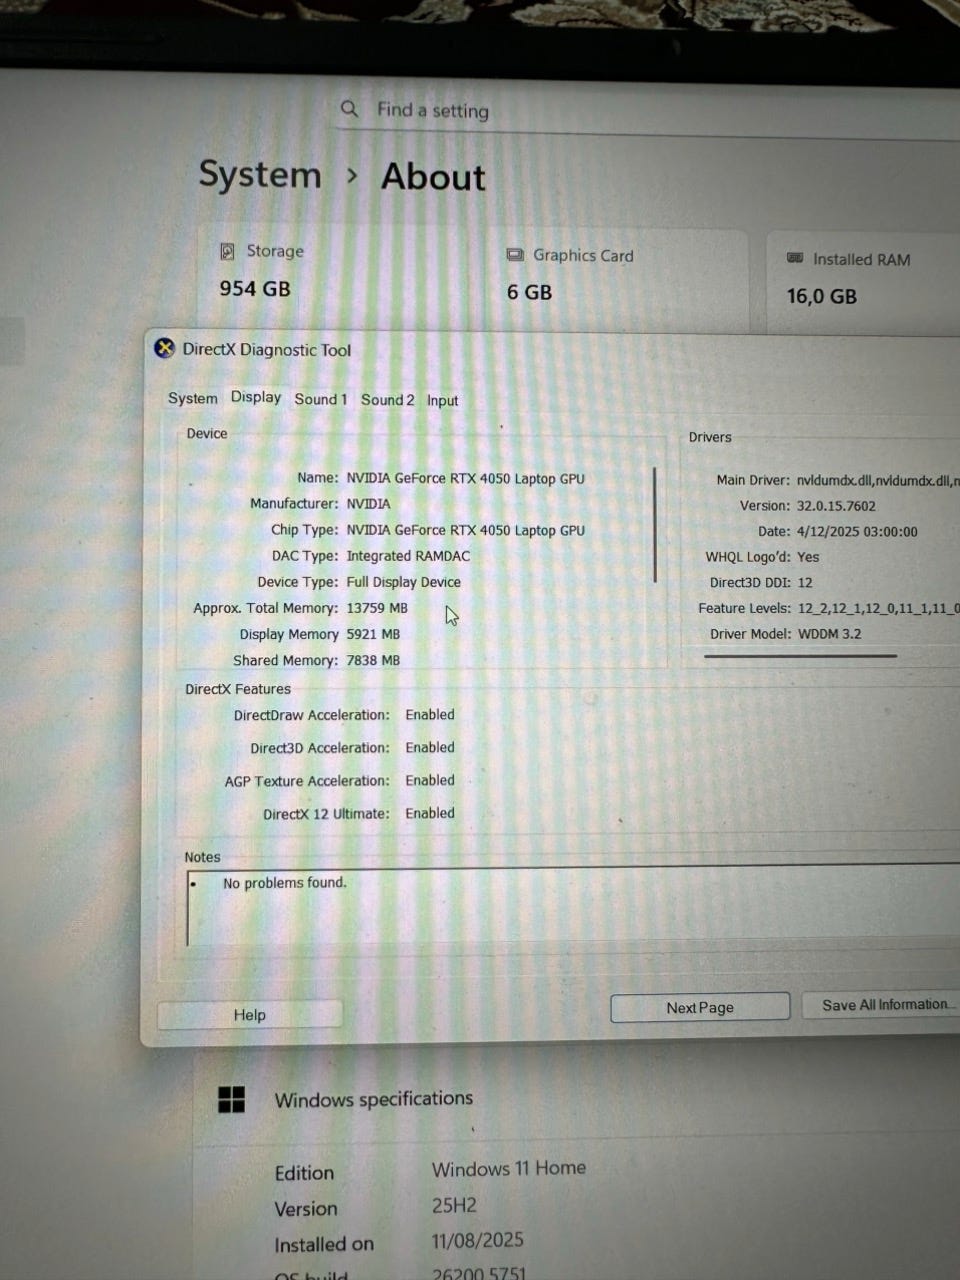Click the No problems found note
960x1280 pixels.
(284, 883)
